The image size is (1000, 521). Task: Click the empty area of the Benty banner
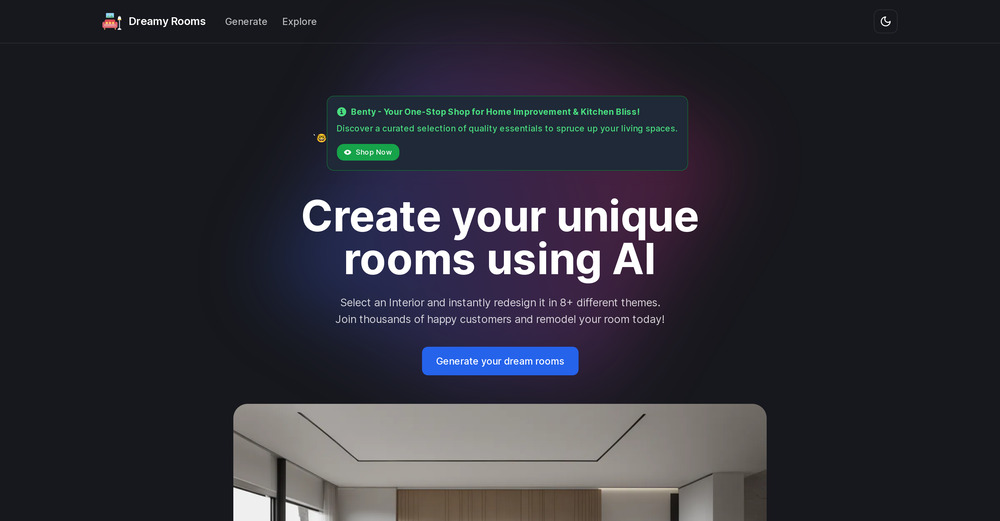click(x=542, y=152)
